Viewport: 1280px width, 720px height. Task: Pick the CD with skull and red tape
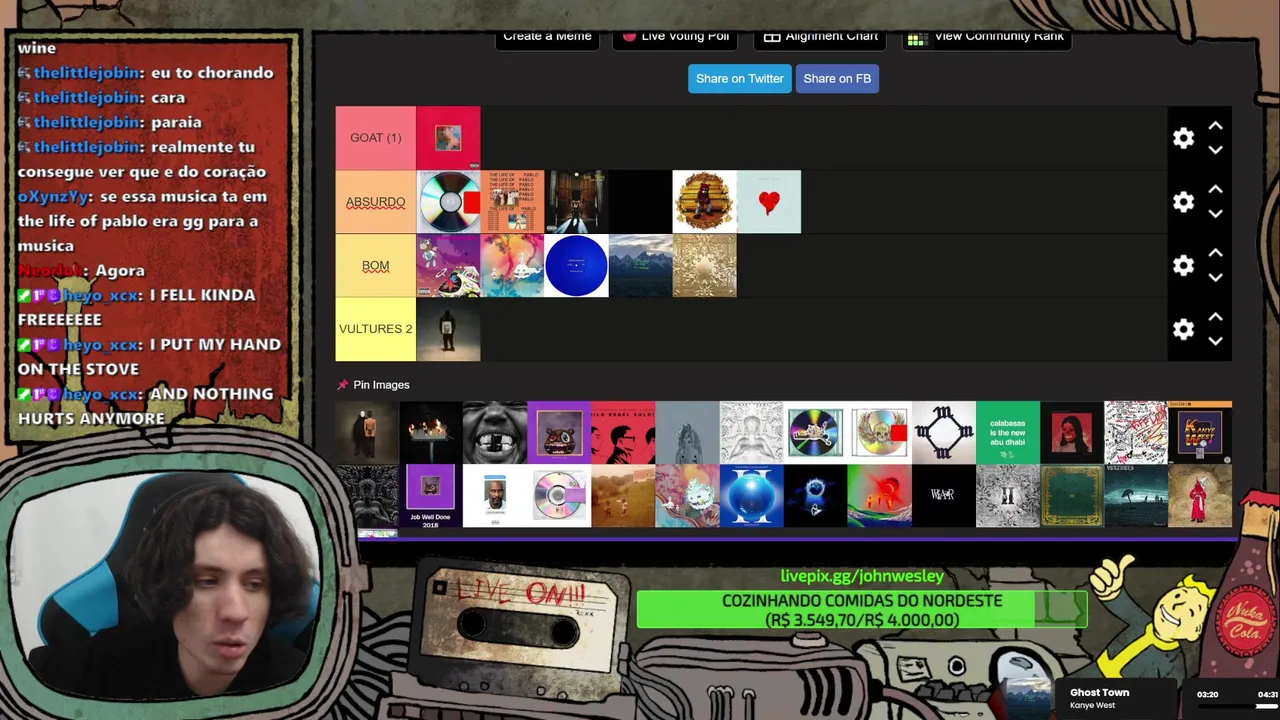pos(879,433)
